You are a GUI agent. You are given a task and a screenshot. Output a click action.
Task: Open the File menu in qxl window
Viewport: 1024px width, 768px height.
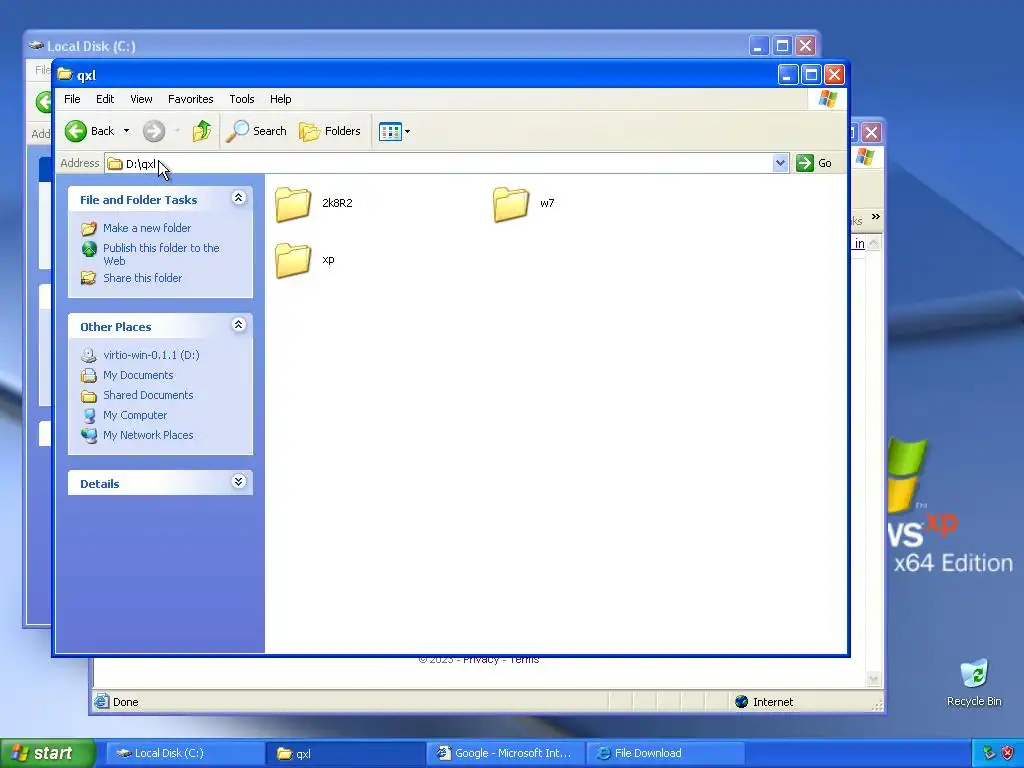point(72,99)
